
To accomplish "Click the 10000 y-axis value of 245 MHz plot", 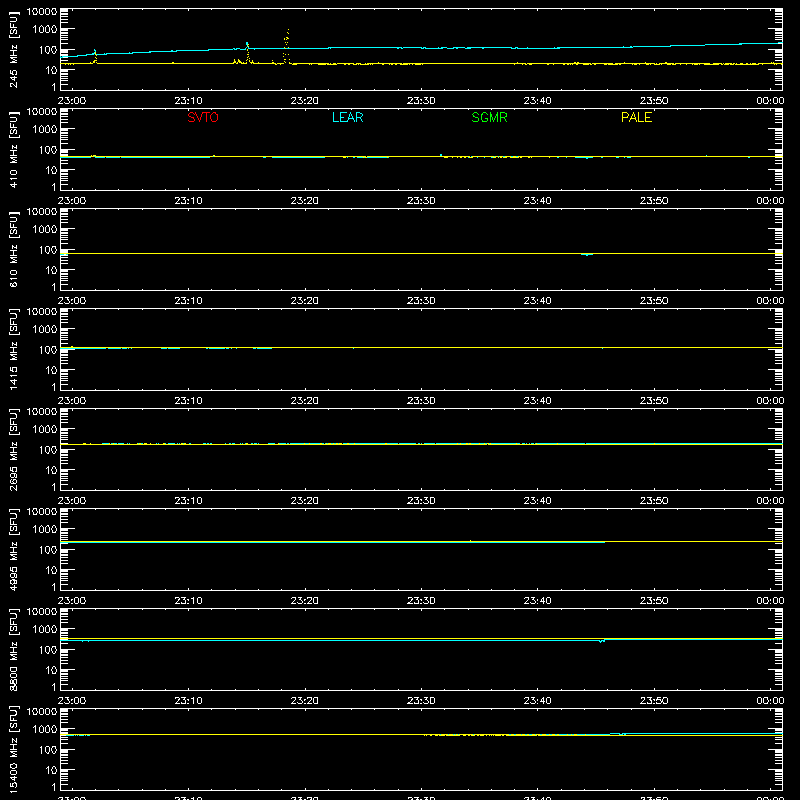I will 42,12.
